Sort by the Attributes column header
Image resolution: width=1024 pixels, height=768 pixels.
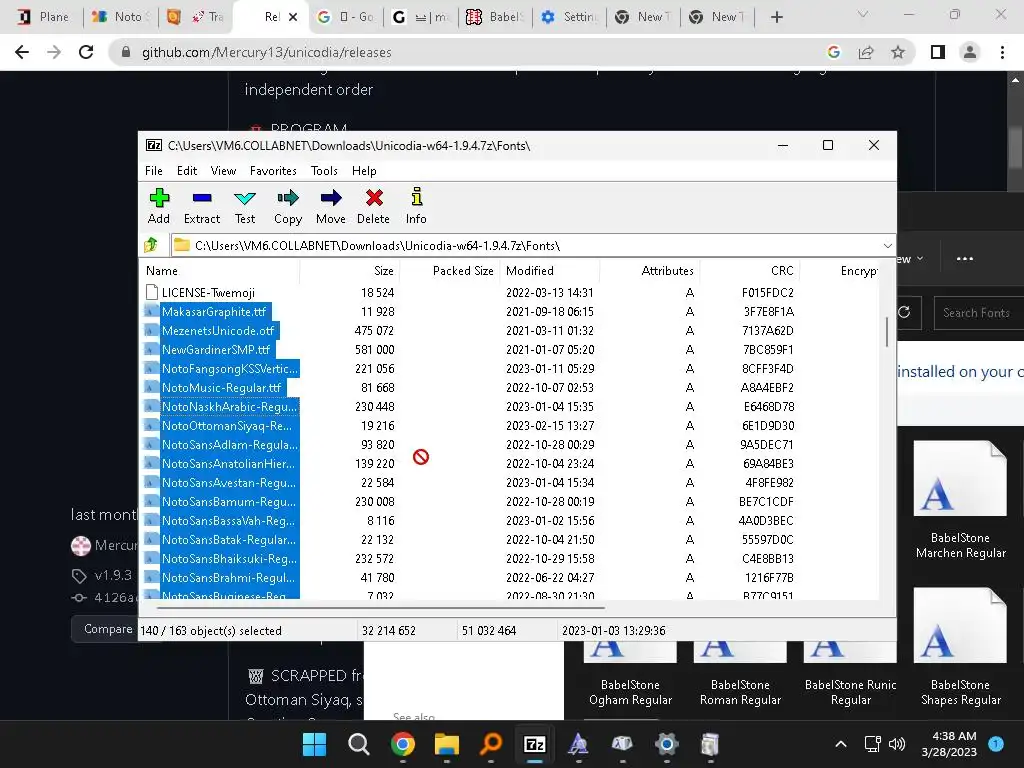650,270
